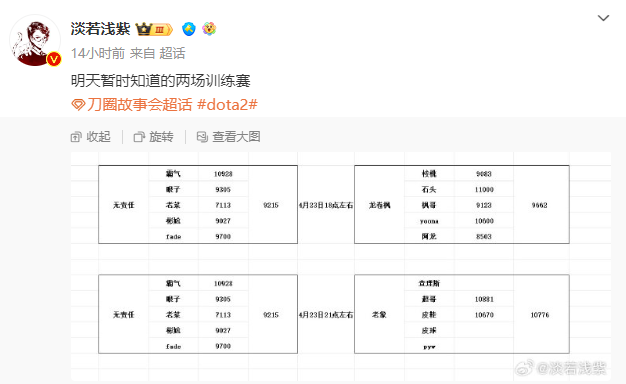
Task: Click the player cell 皮鞋
Action: tap(429, 315)
